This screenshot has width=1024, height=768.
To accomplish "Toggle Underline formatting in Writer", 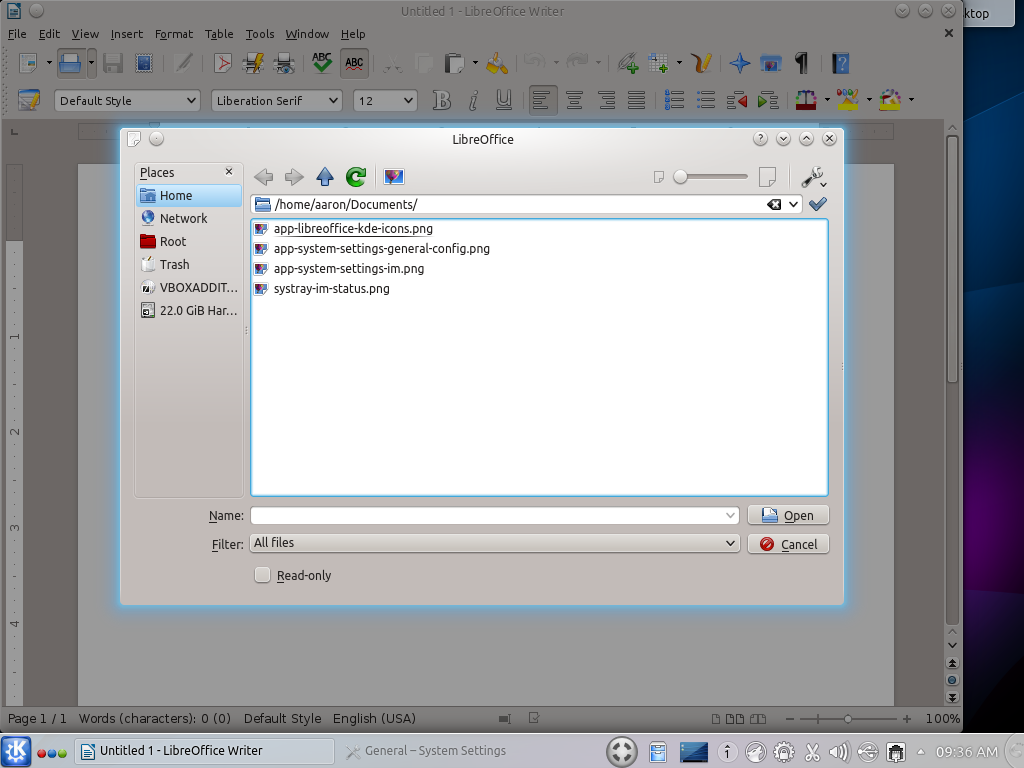I will [504, 100].
